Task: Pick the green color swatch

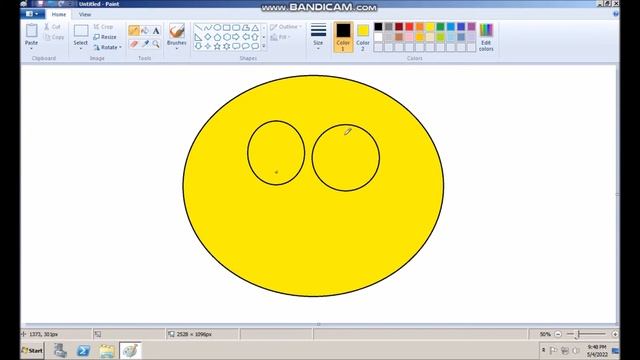Action: (x=440, y=27)
